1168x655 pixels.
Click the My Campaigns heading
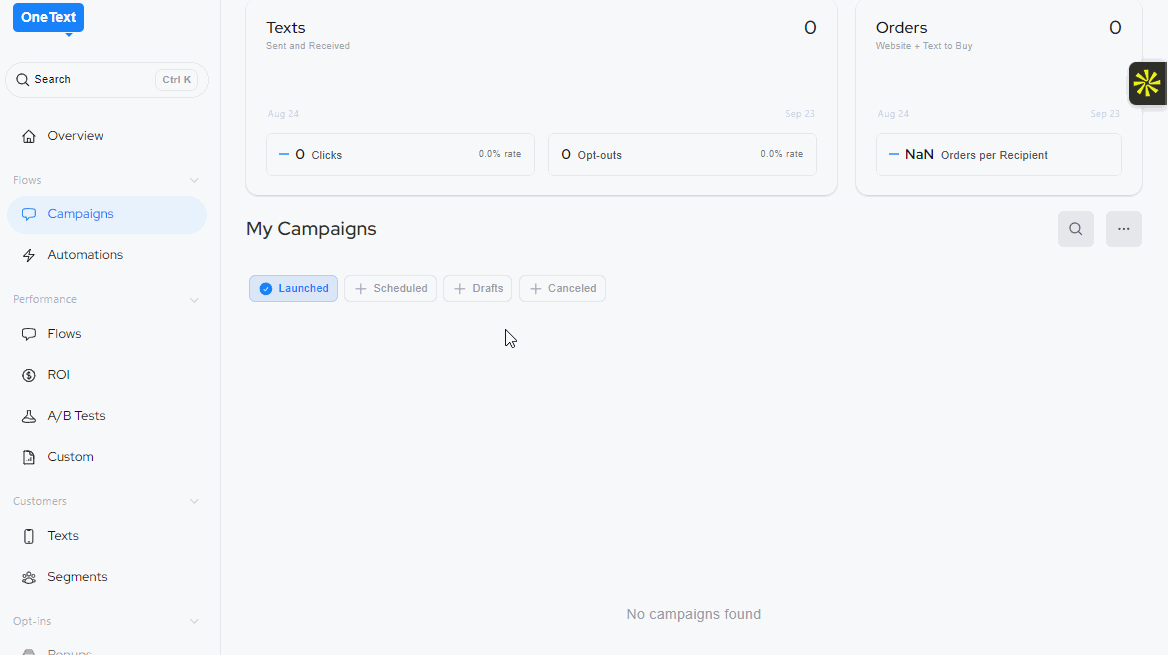click(311, 229)
